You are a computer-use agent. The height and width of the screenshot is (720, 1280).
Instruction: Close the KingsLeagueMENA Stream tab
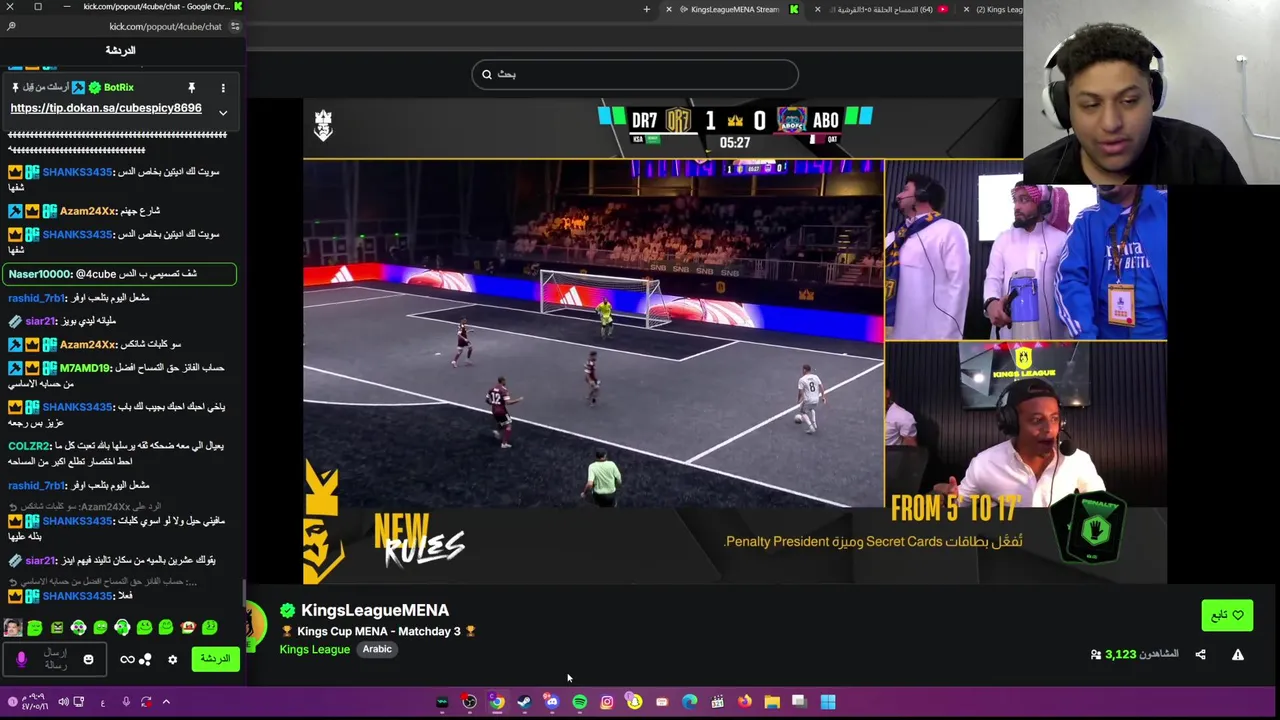(669, 10)
